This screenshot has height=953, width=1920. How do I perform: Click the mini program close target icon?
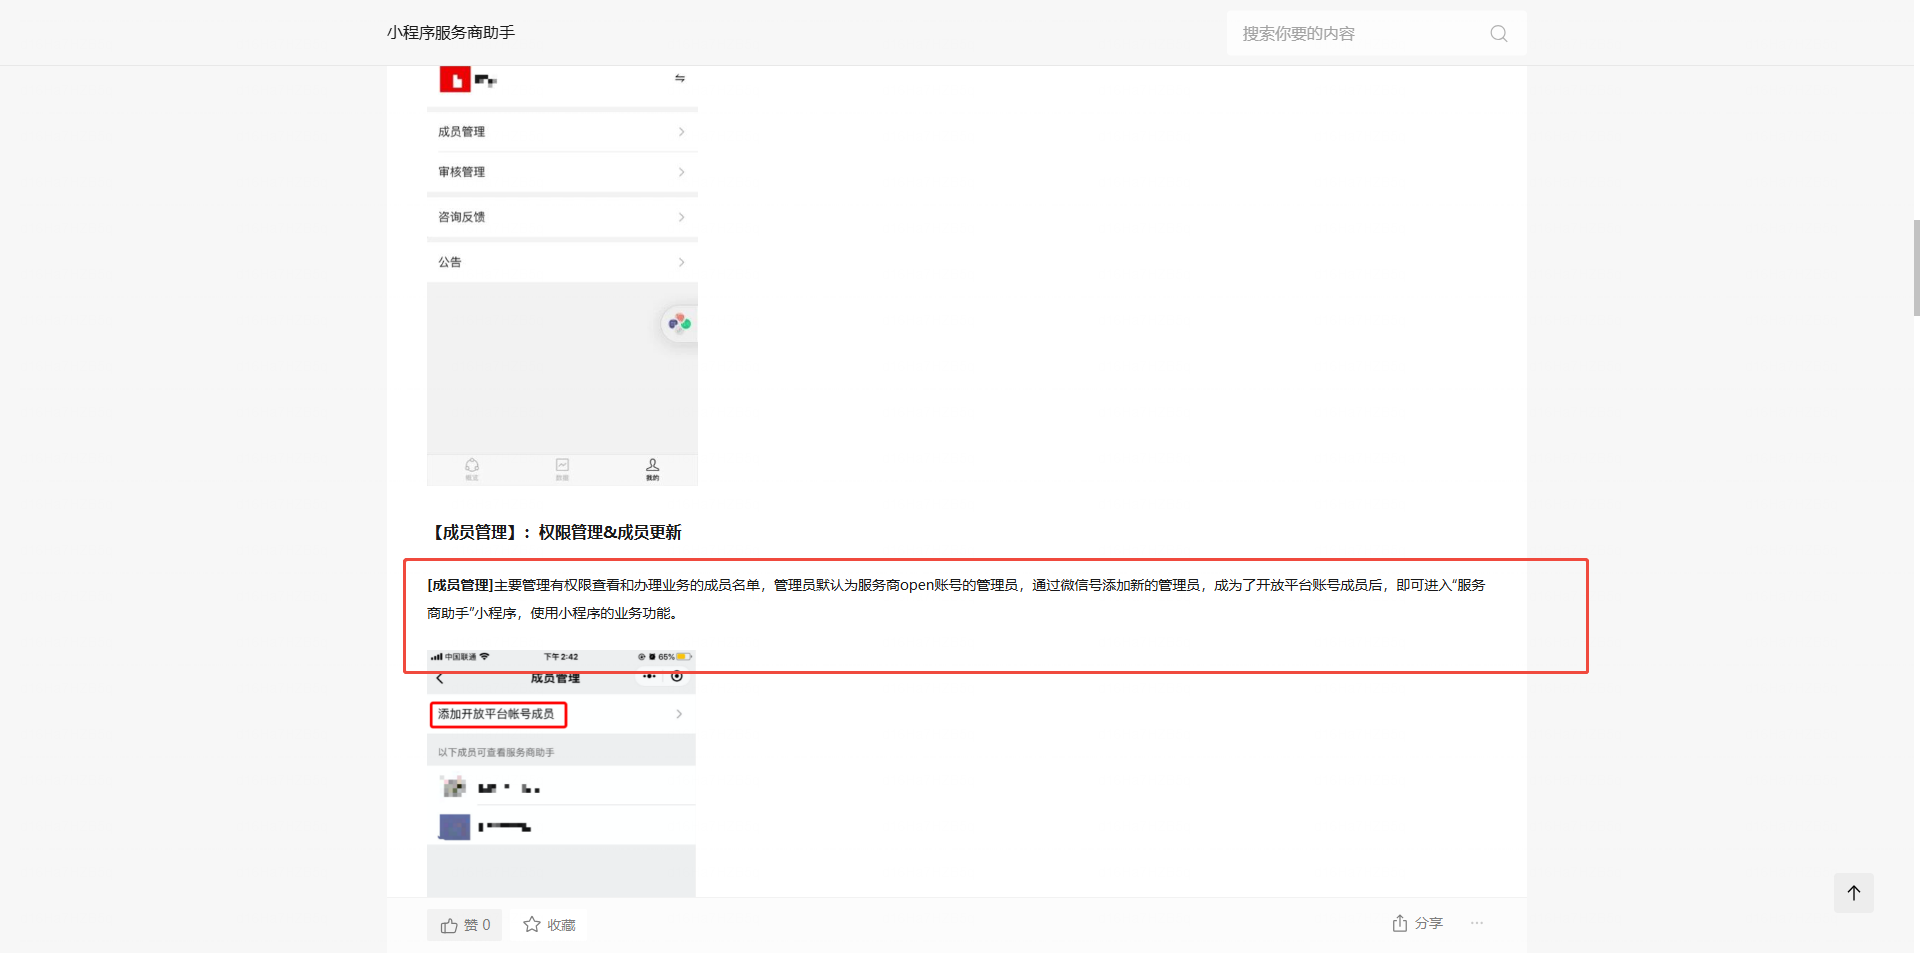pos(677,677)
